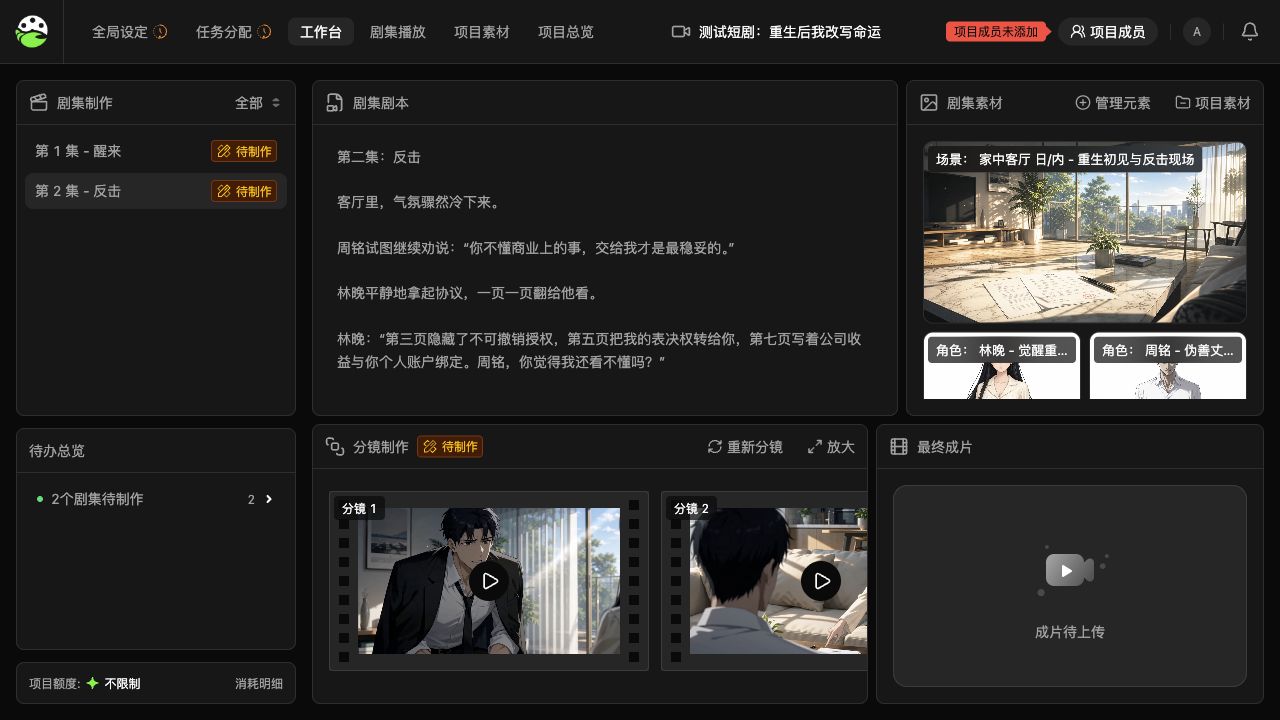The image size is (1280, 720).
Task: Click the 放大 label to enlarge storyboard
Action: (x=841, y=447)
